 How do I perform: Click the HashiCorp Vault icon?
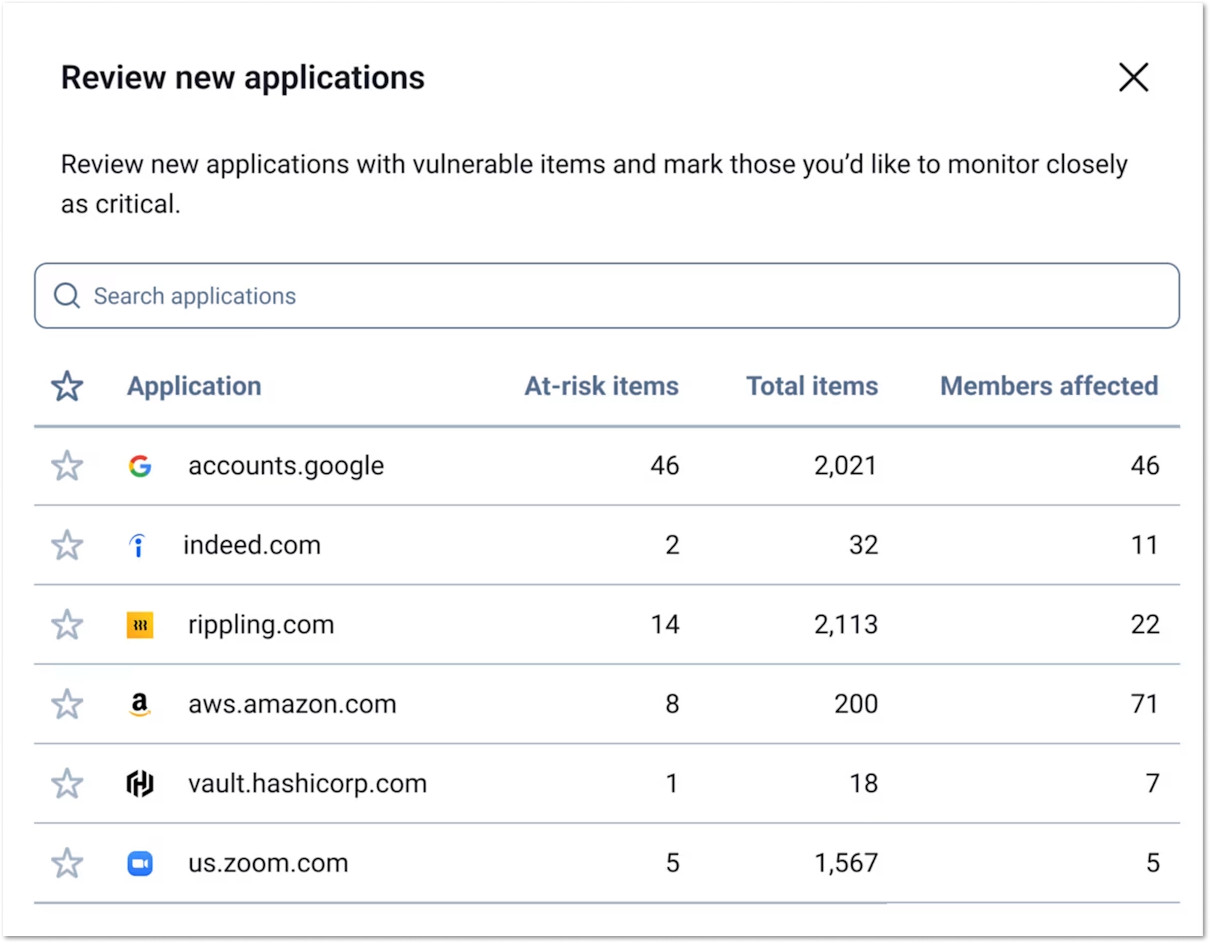(x=140, y=783)
